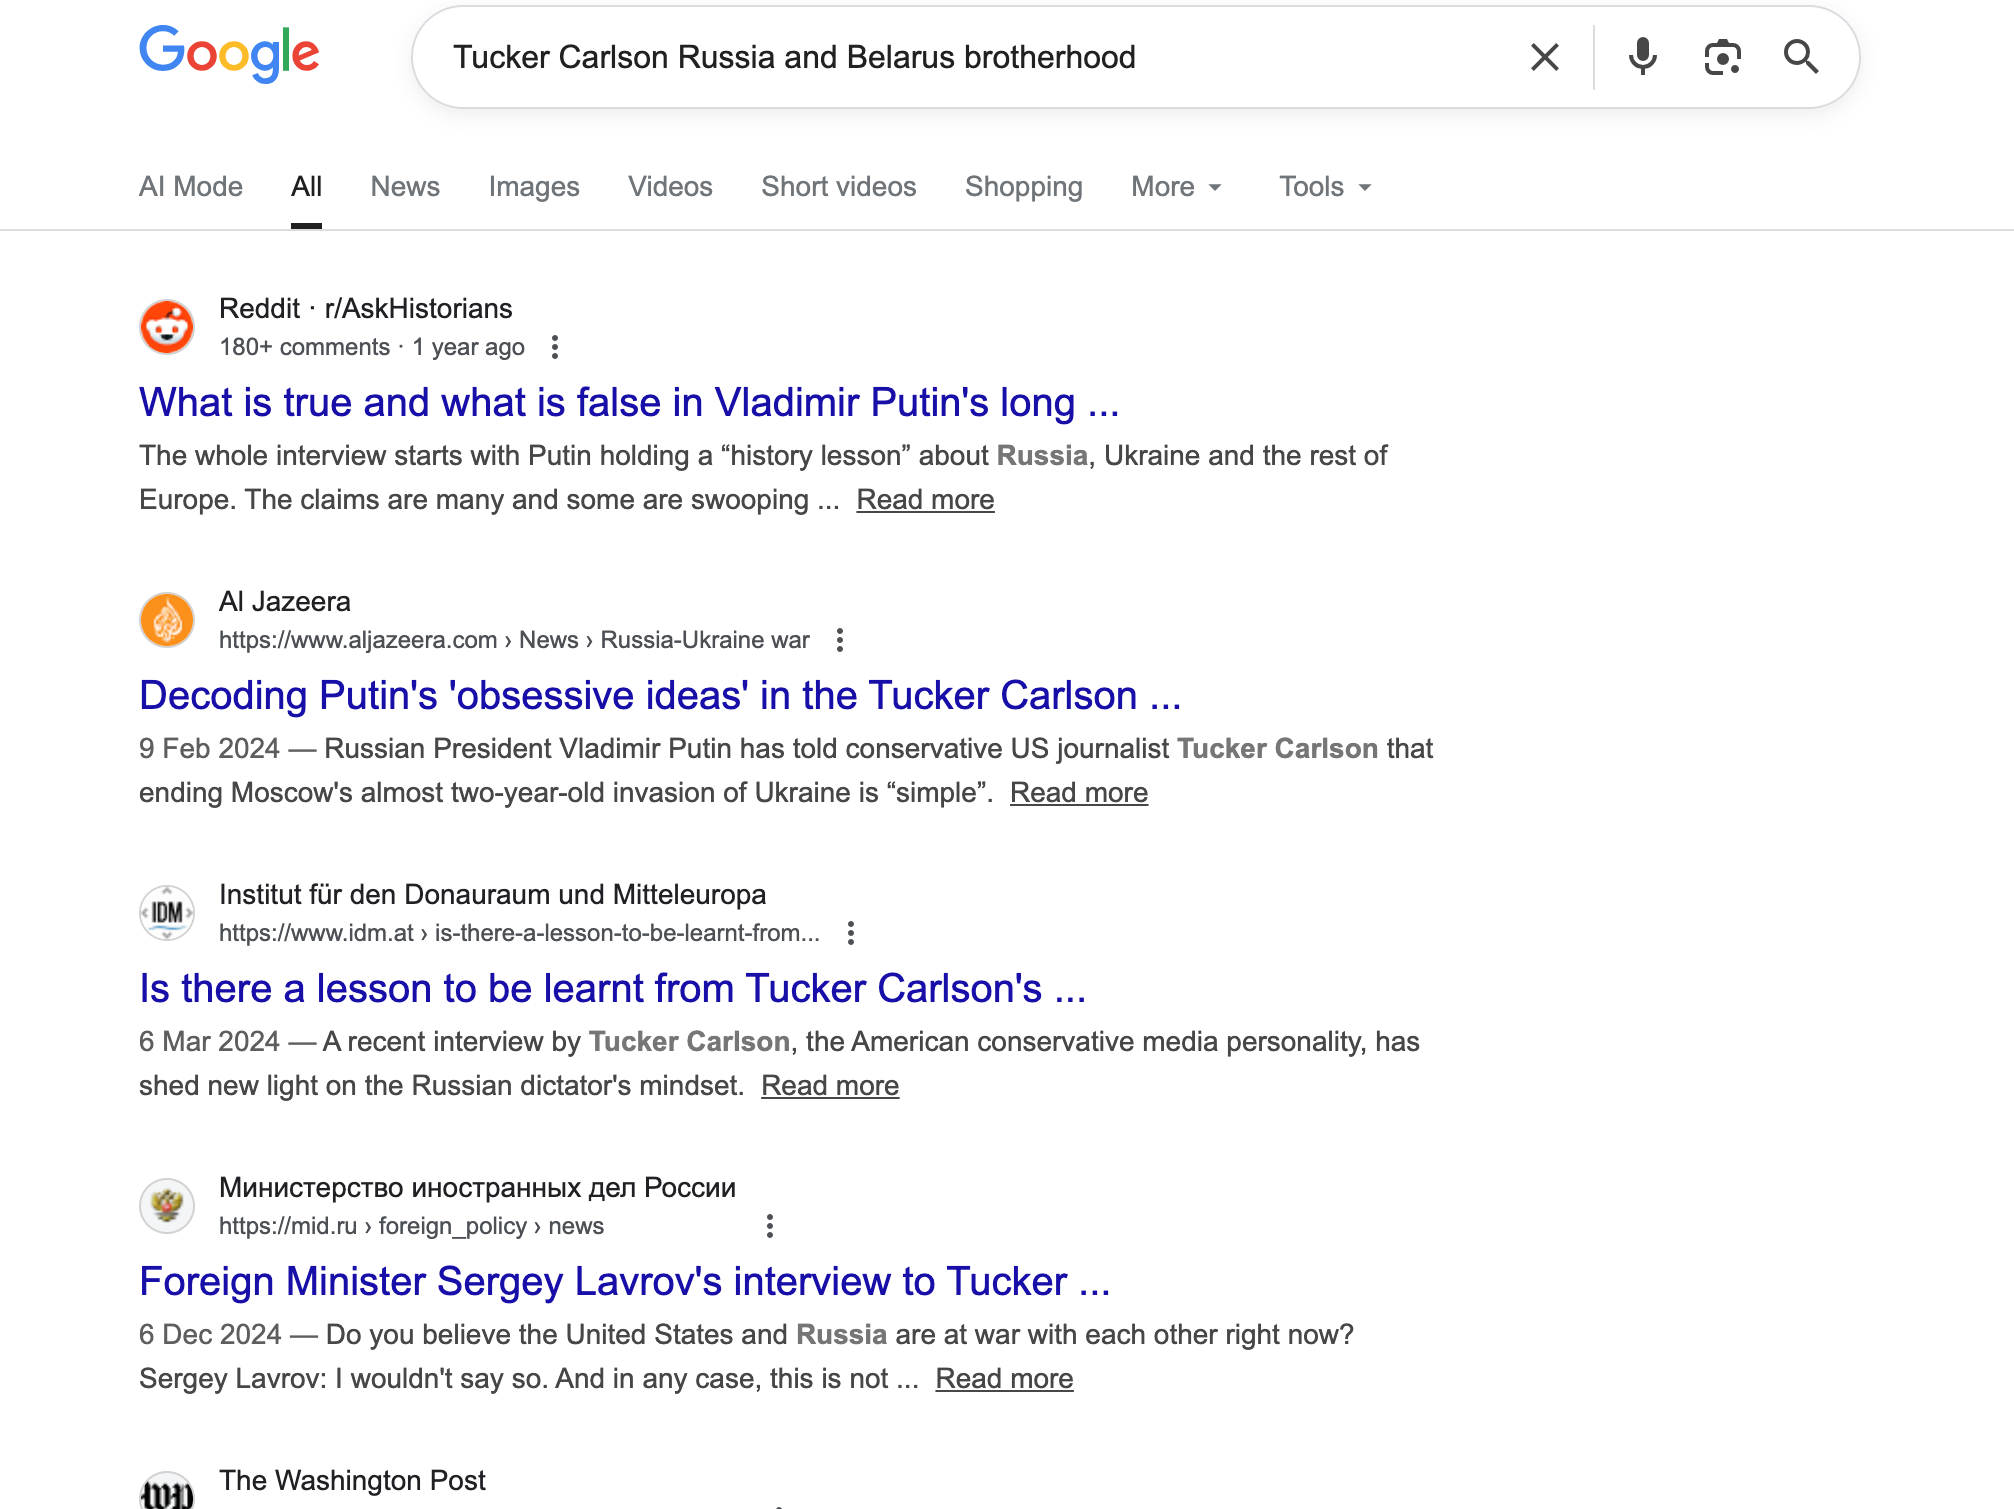Screen dimensions: 2014x1509
Task: Switch to the Images tab
Action: (534, 186)
